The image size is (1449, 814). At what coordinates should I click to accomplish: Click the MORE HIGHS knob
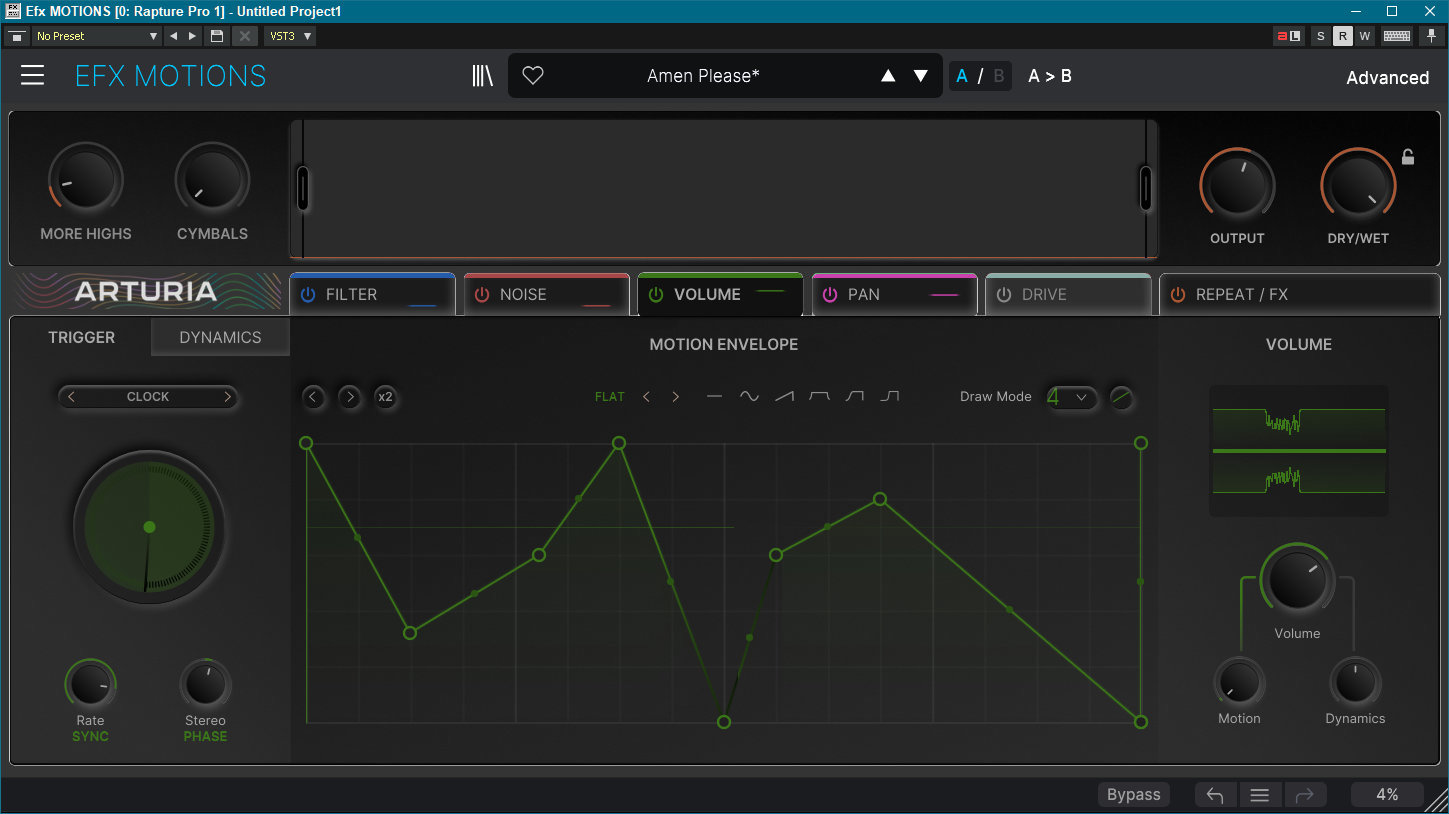[86, 181]
